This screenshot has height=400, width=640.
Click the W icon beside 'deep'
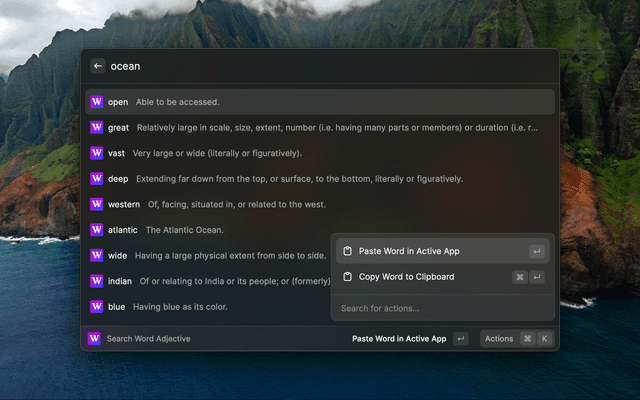[x=97, y=179]
